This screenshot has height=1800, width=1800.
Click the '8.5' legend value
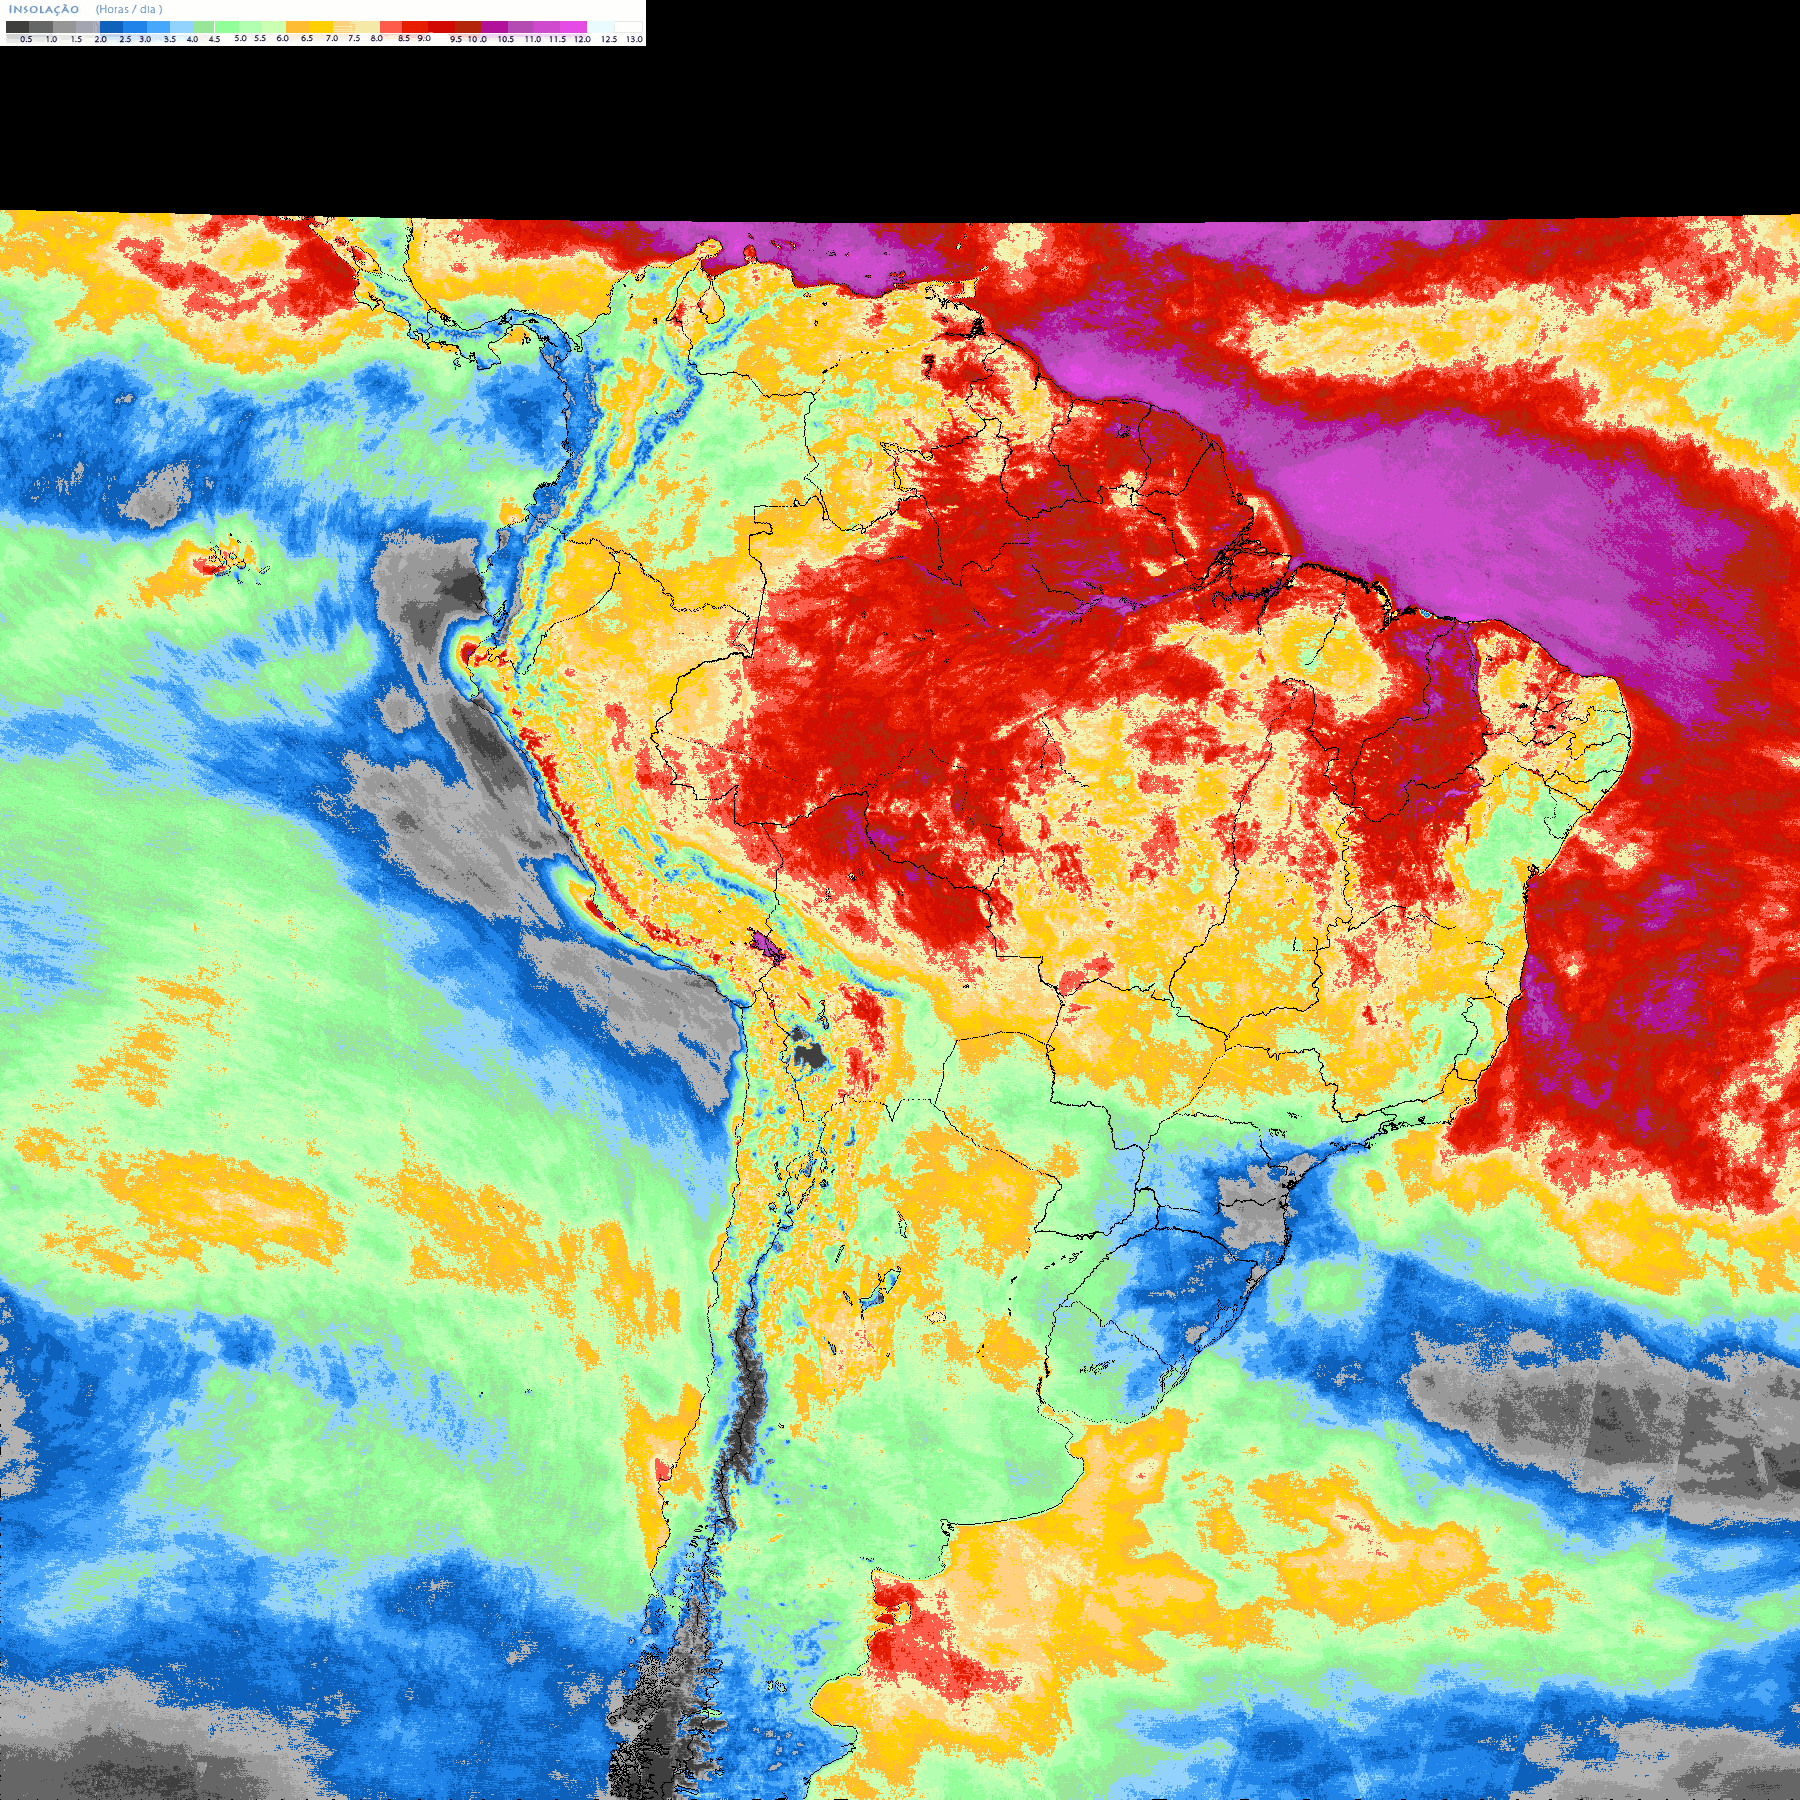404,38
